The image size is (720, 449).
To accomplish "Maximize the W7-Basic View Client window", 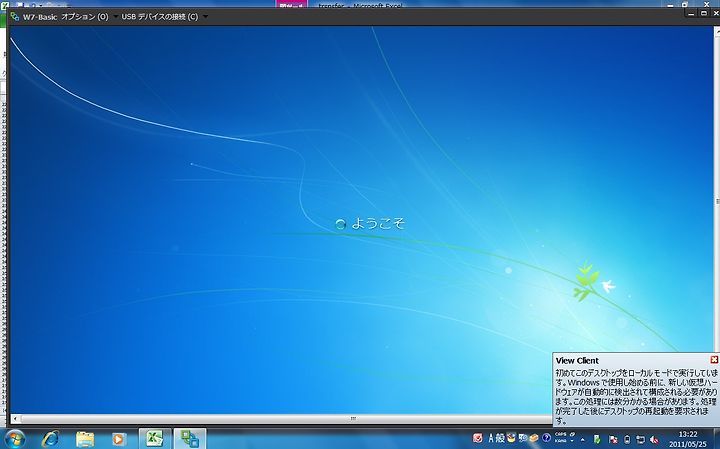I will 703,13.
